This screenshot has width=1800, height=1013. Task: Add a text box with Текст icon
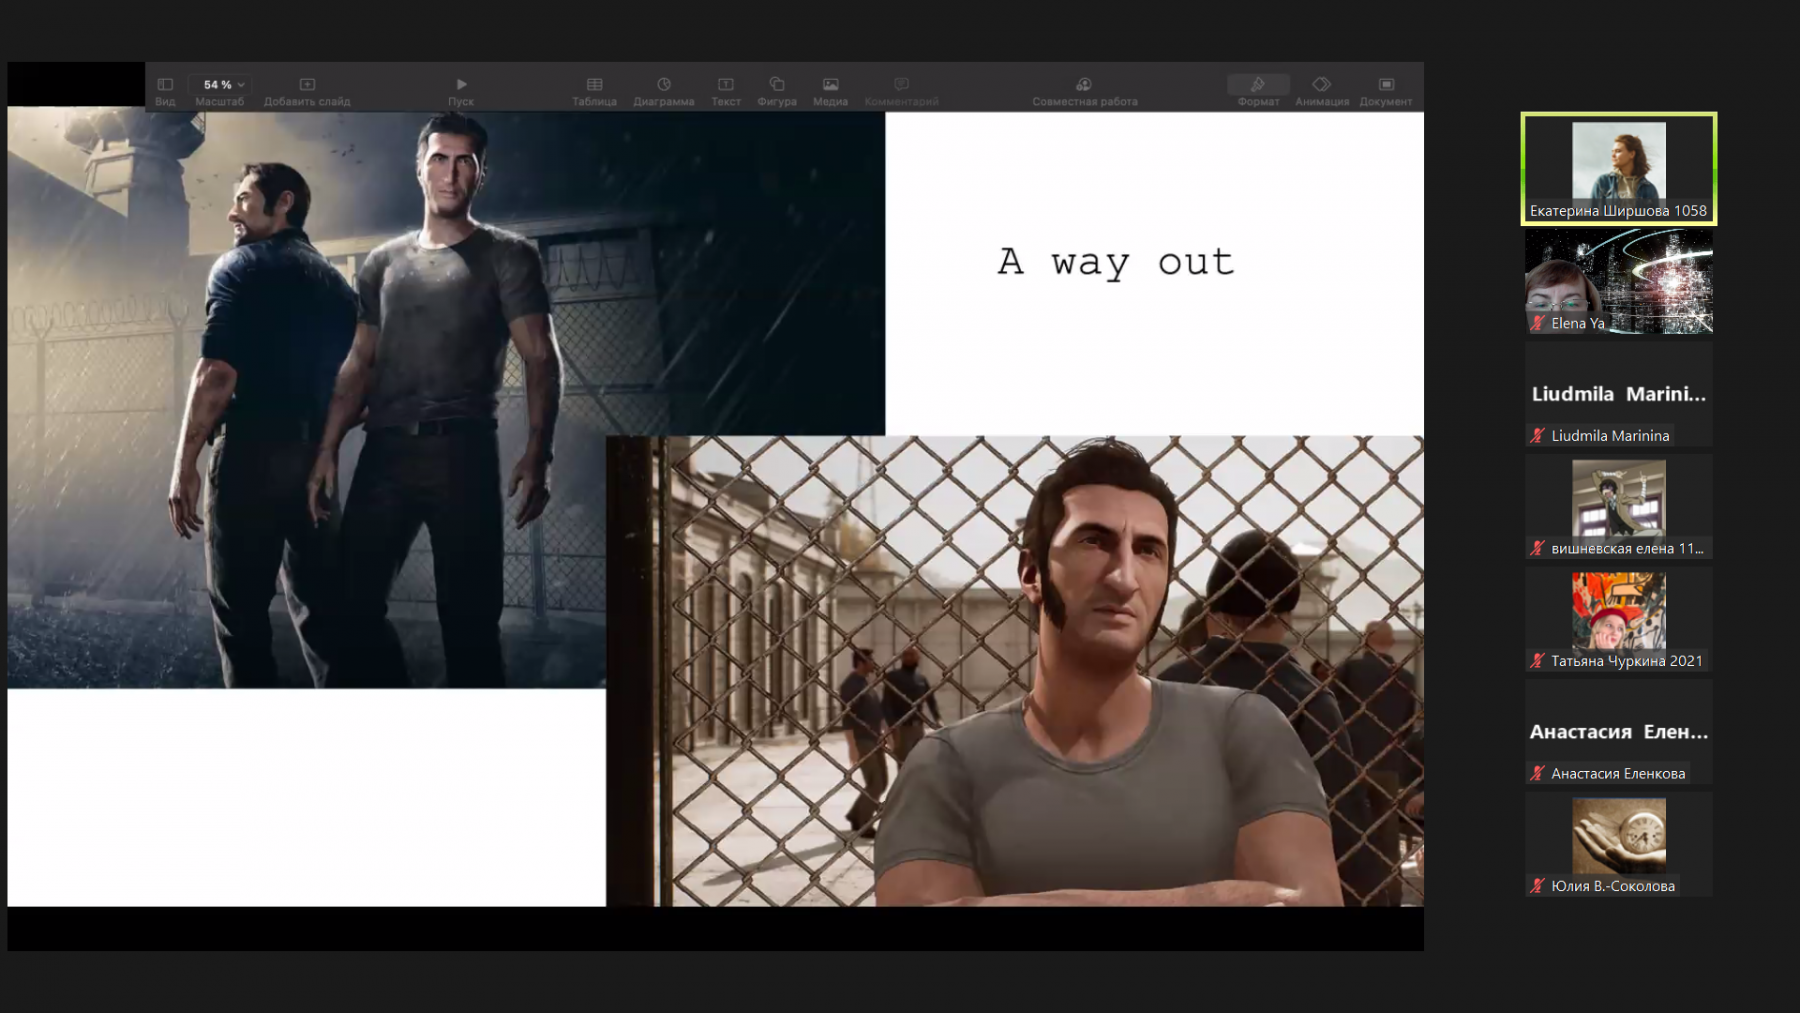point(726,85)
